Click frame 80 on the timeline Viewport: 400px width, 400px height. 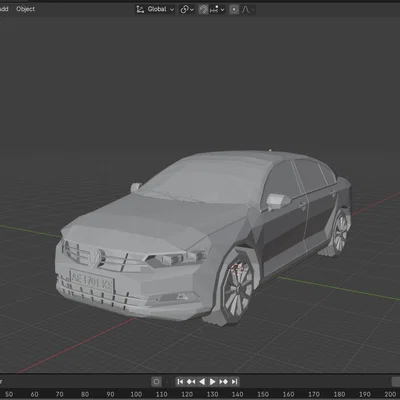[85, 394]
